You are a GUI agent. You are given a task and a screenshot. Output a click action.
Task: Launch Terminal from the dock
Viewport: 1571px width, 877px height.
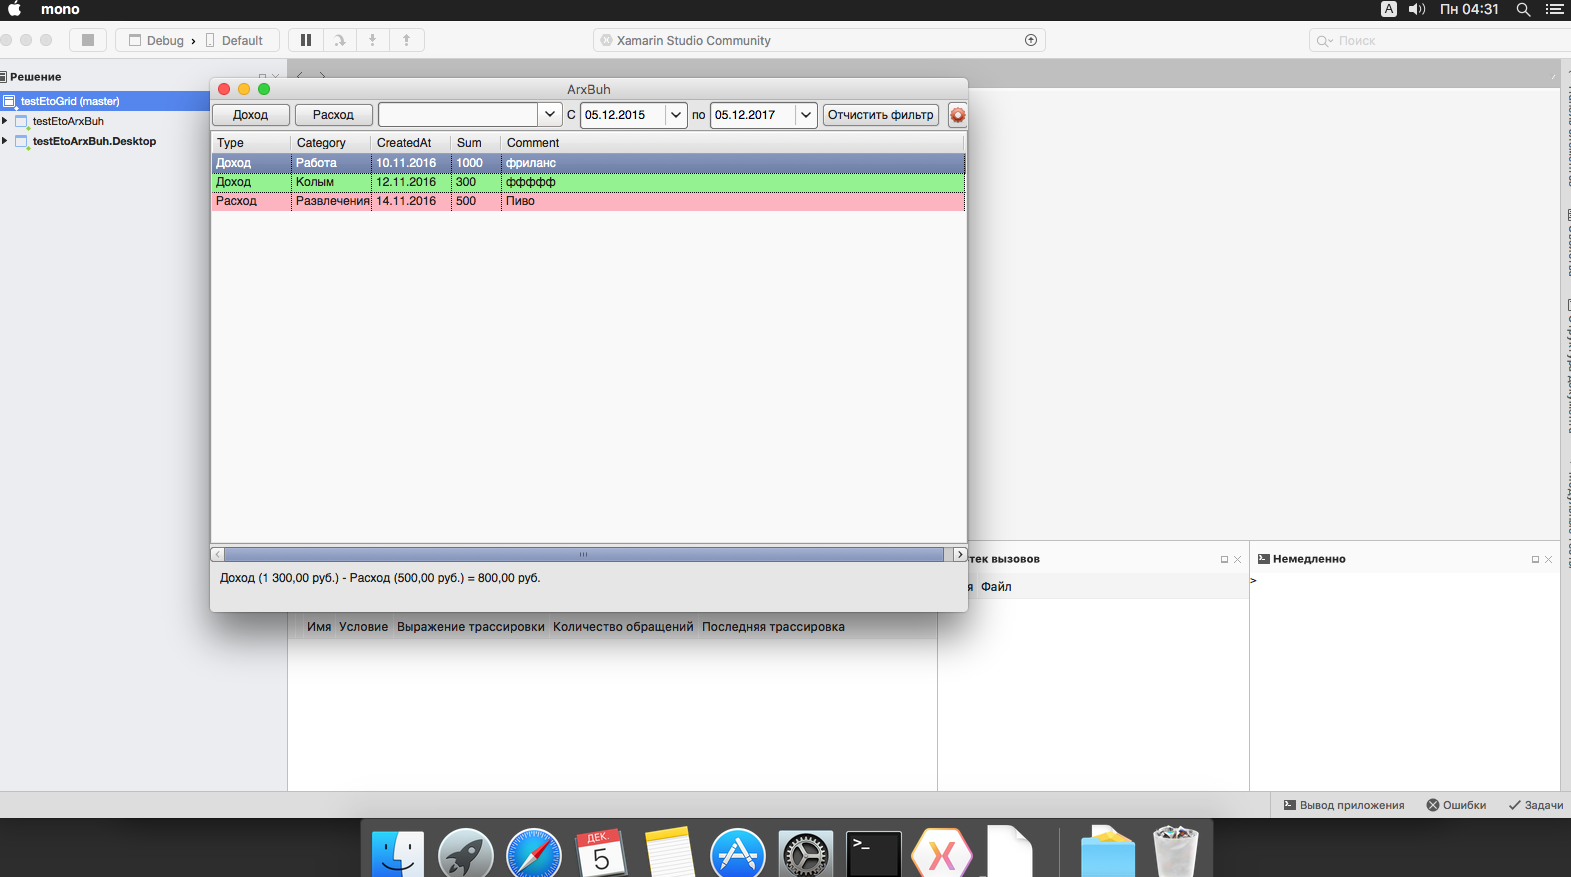point(873,854)
